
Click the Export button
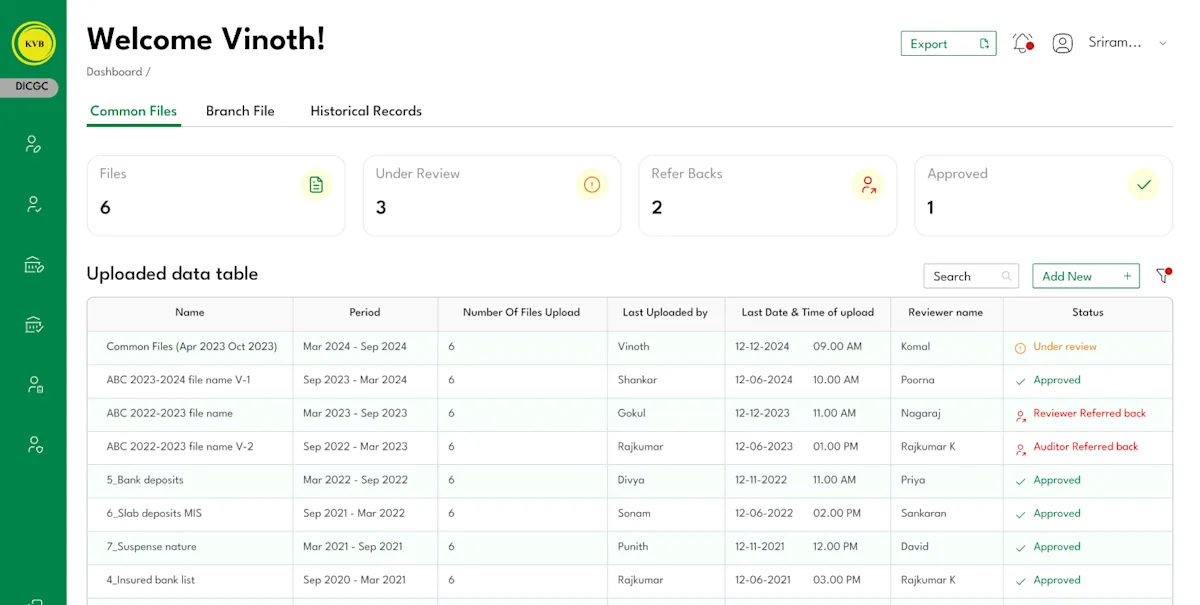(x=949, y=43)
